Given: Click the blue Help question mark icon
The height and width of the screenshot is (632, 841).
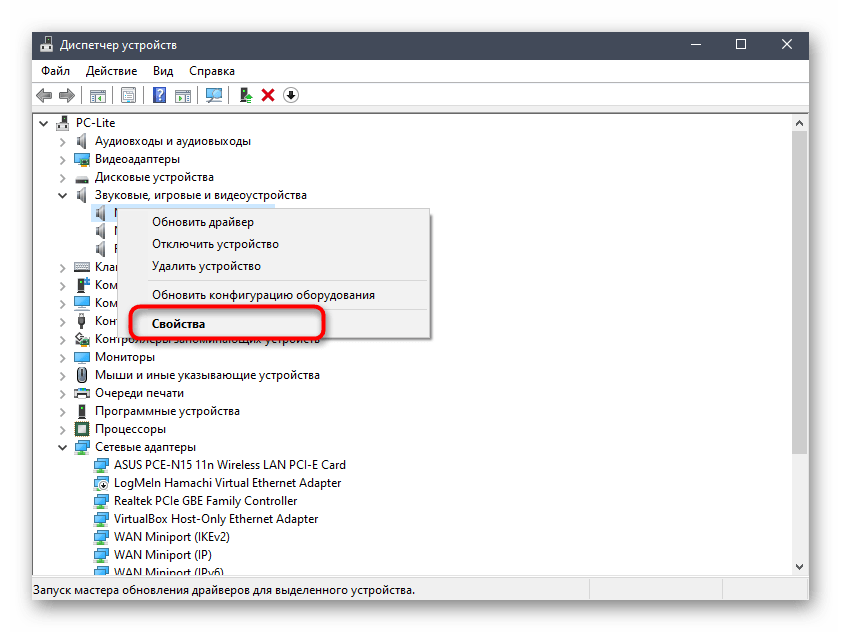Looking at the screenshot, I should [159, 95].
